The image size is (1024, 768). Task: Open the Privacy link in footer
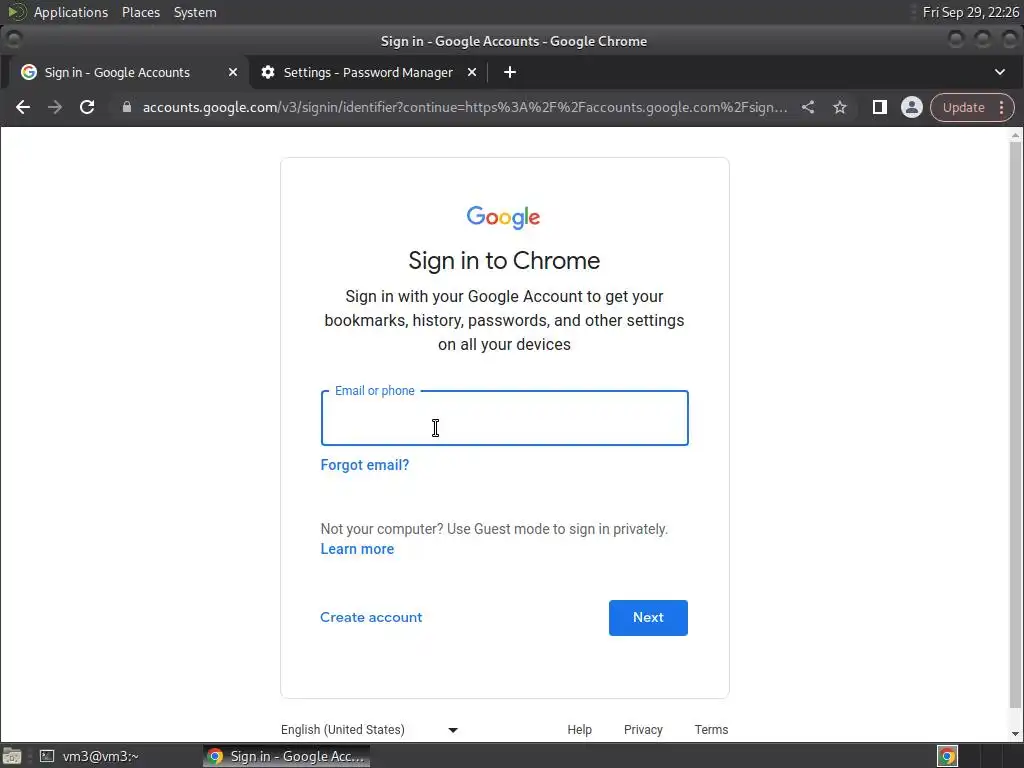[x=643, y=729]
